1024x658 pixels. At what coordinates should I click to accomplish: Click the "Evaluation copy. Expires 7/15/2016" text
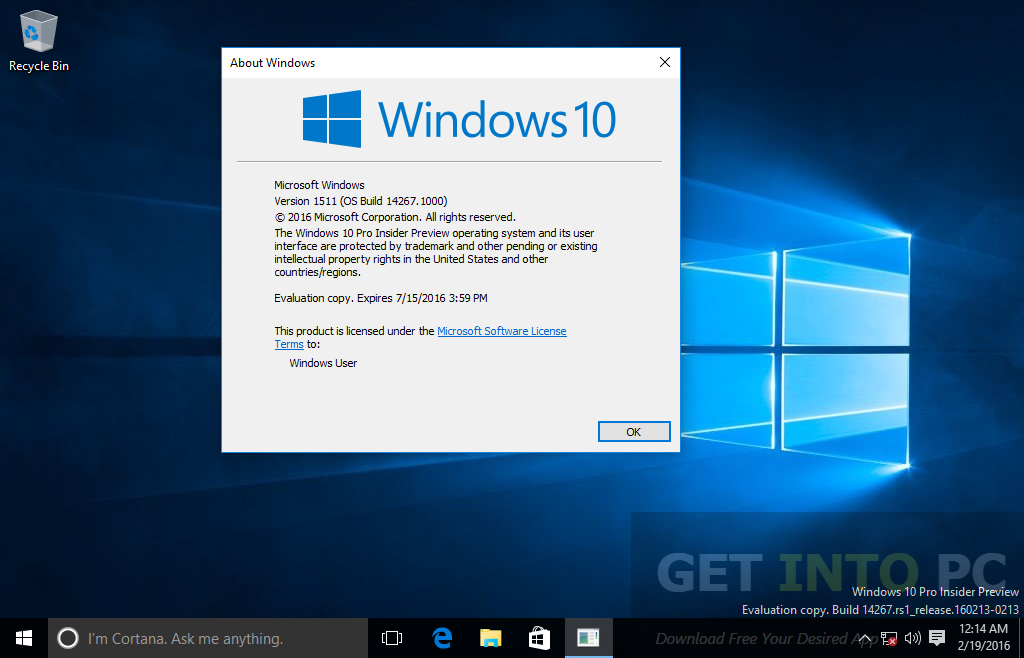[360, 298]
